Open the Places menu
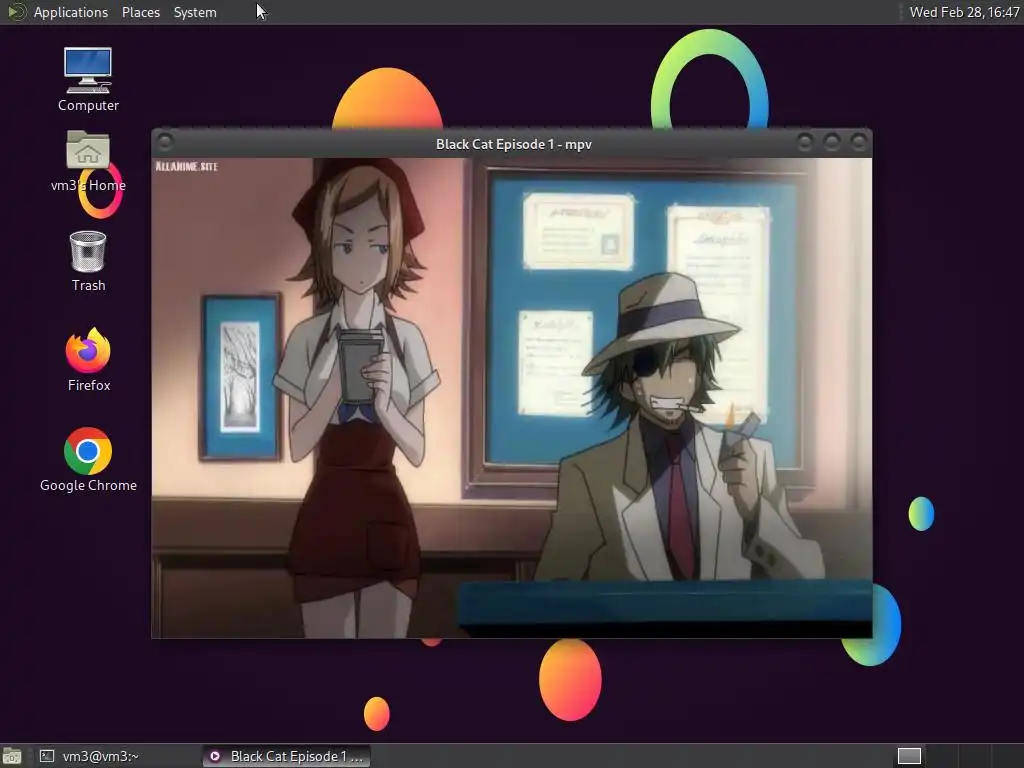 [140, 12]
